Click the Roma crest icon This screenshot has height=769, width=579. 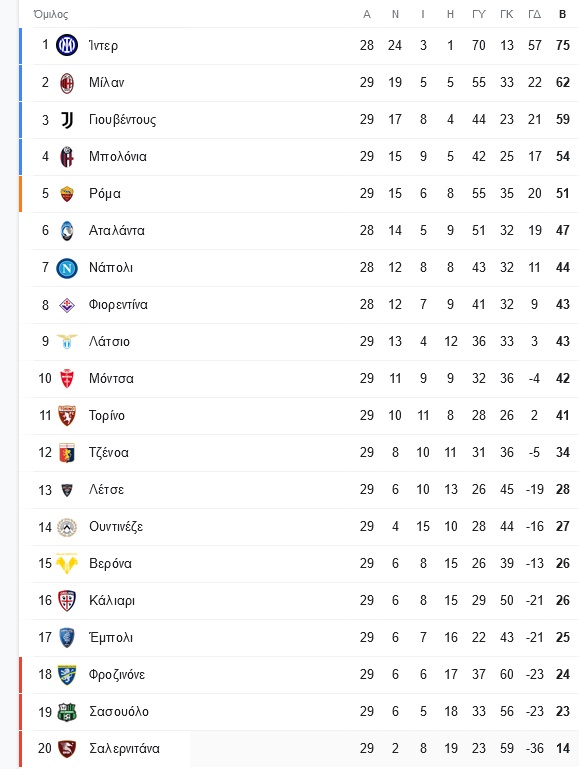tap(67, 194)
